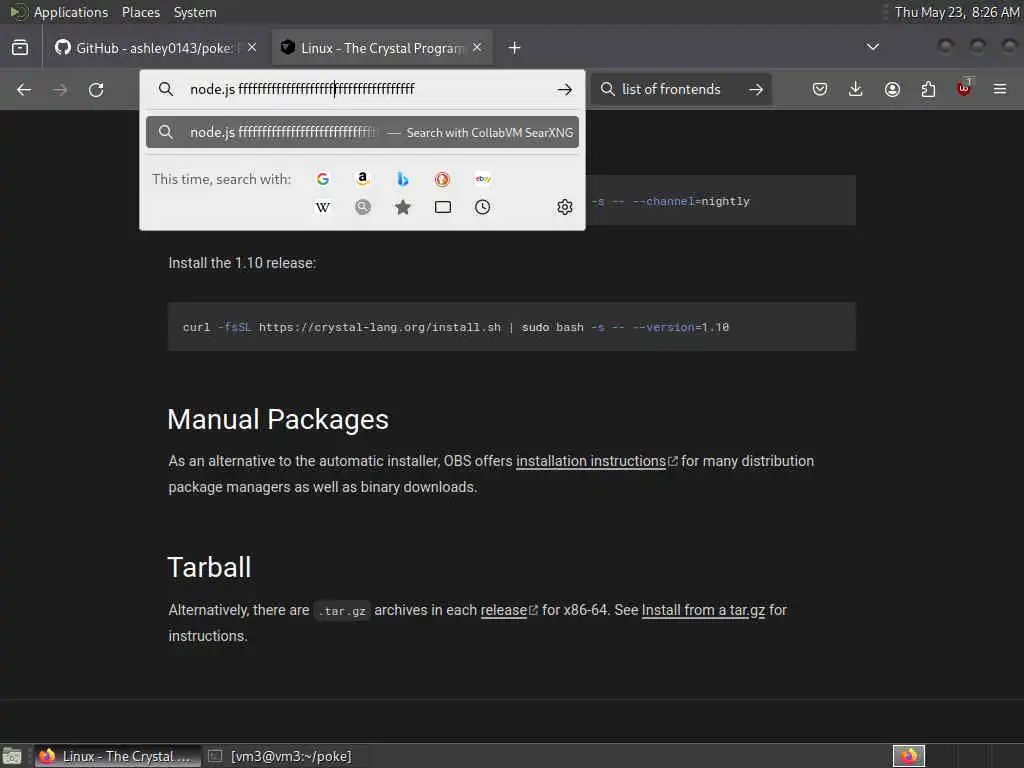Viewport: 1024px width, 768px height.
Task: Click the '--channel=nightly' code text
Action: pos(691,201)
